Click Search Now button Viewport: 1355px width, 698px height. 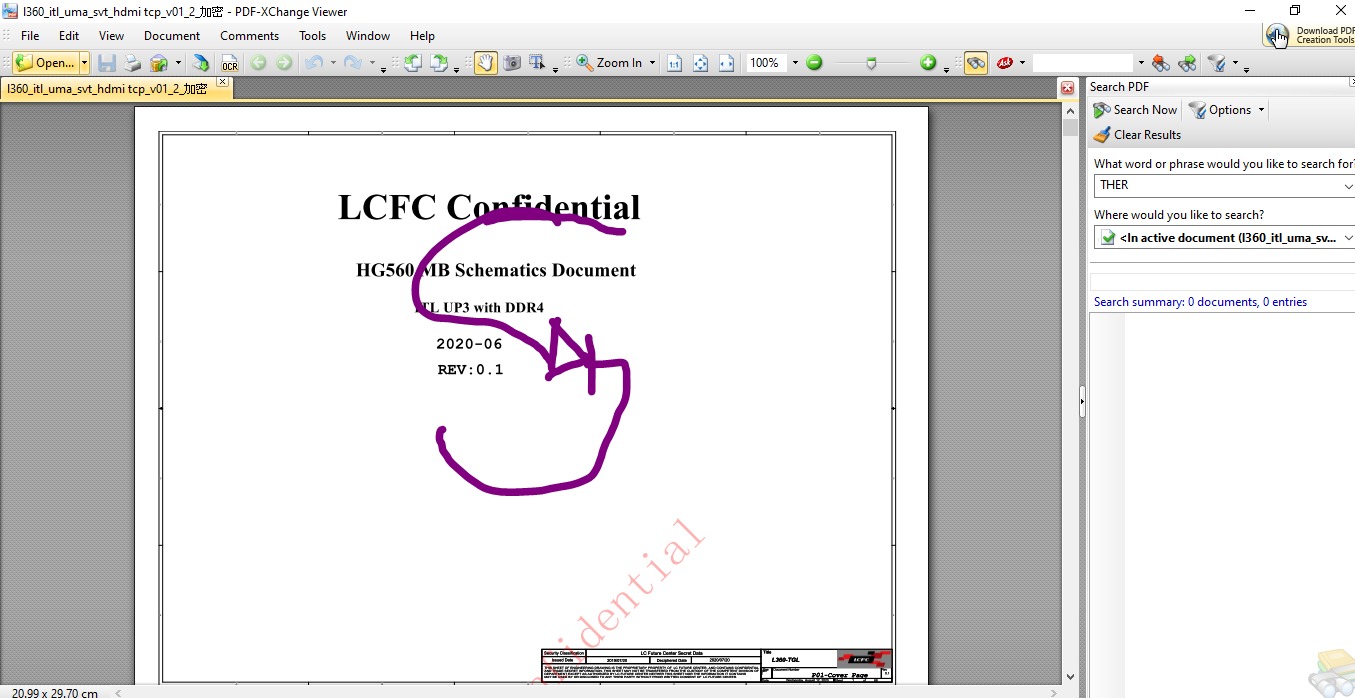(x=1136, y=110)
